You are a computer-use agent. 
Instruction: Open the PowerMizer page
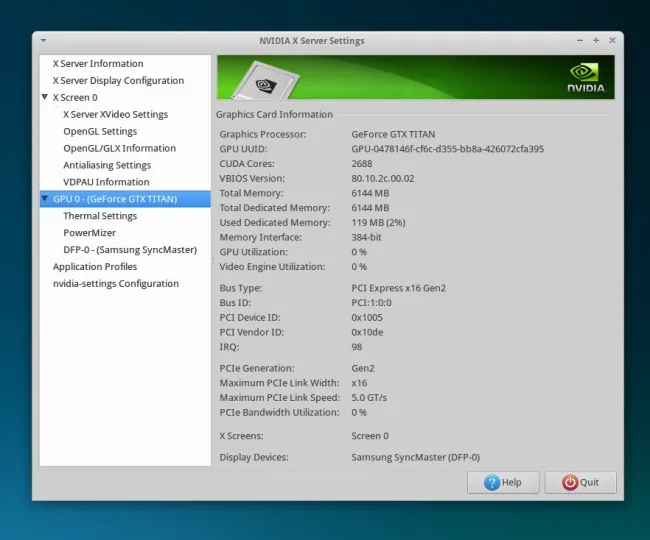[89, 233]
